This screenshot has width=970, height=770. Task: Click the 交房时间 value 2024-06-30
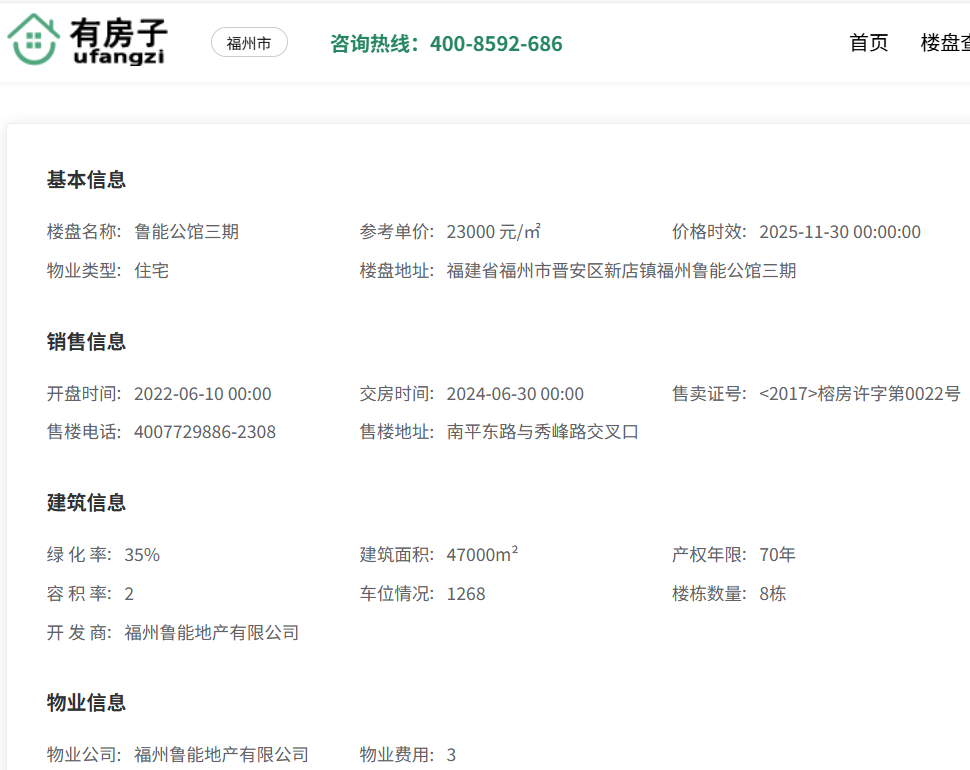[x=515, y=394]
